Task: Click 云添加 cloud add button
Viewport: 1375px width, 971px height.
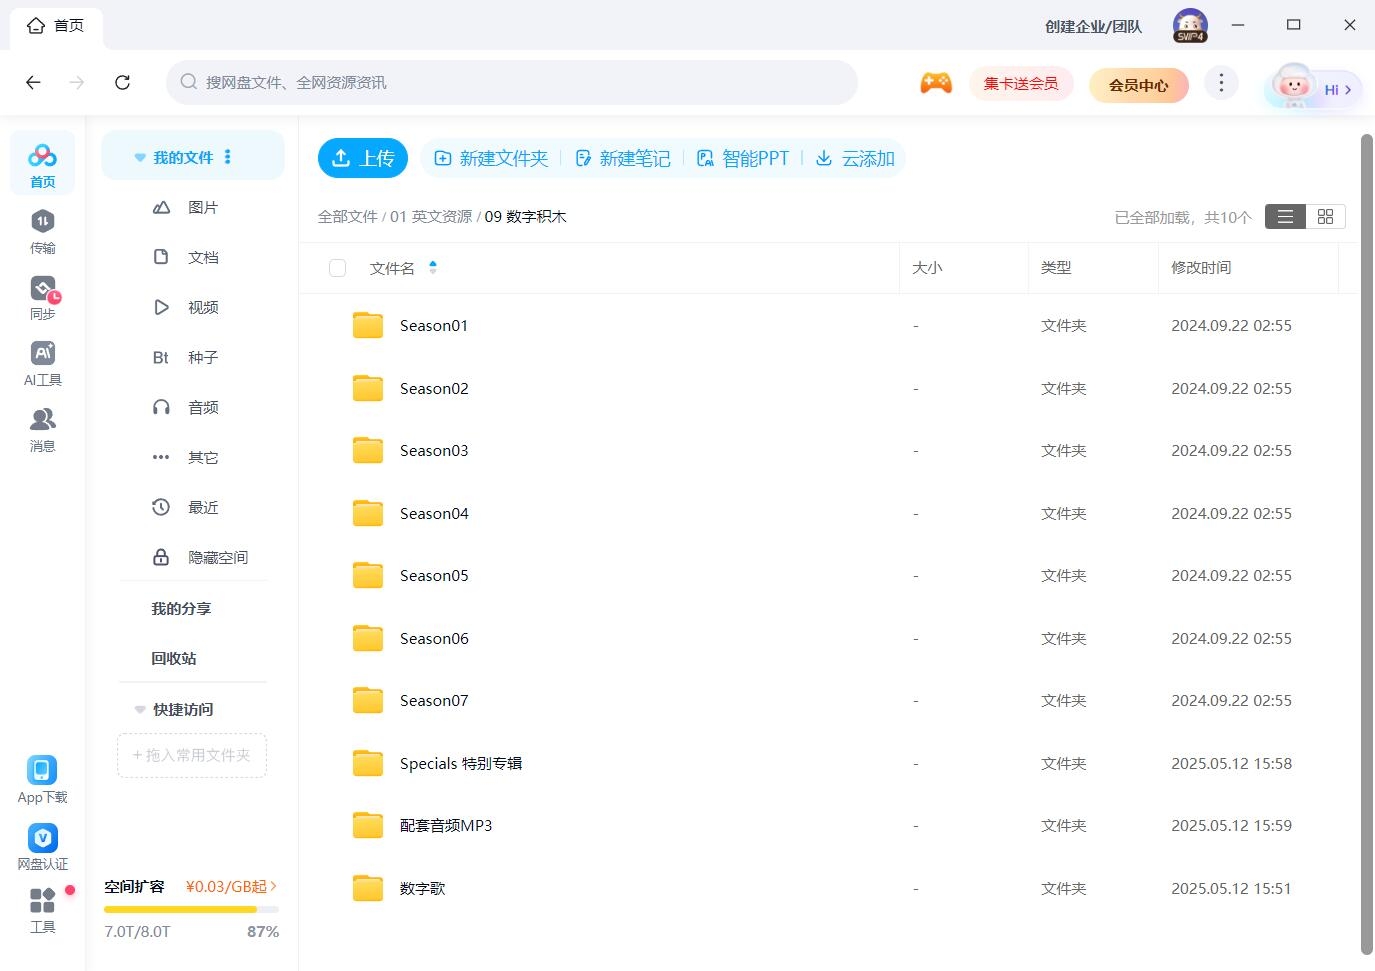Action: (x=855, y=158)
